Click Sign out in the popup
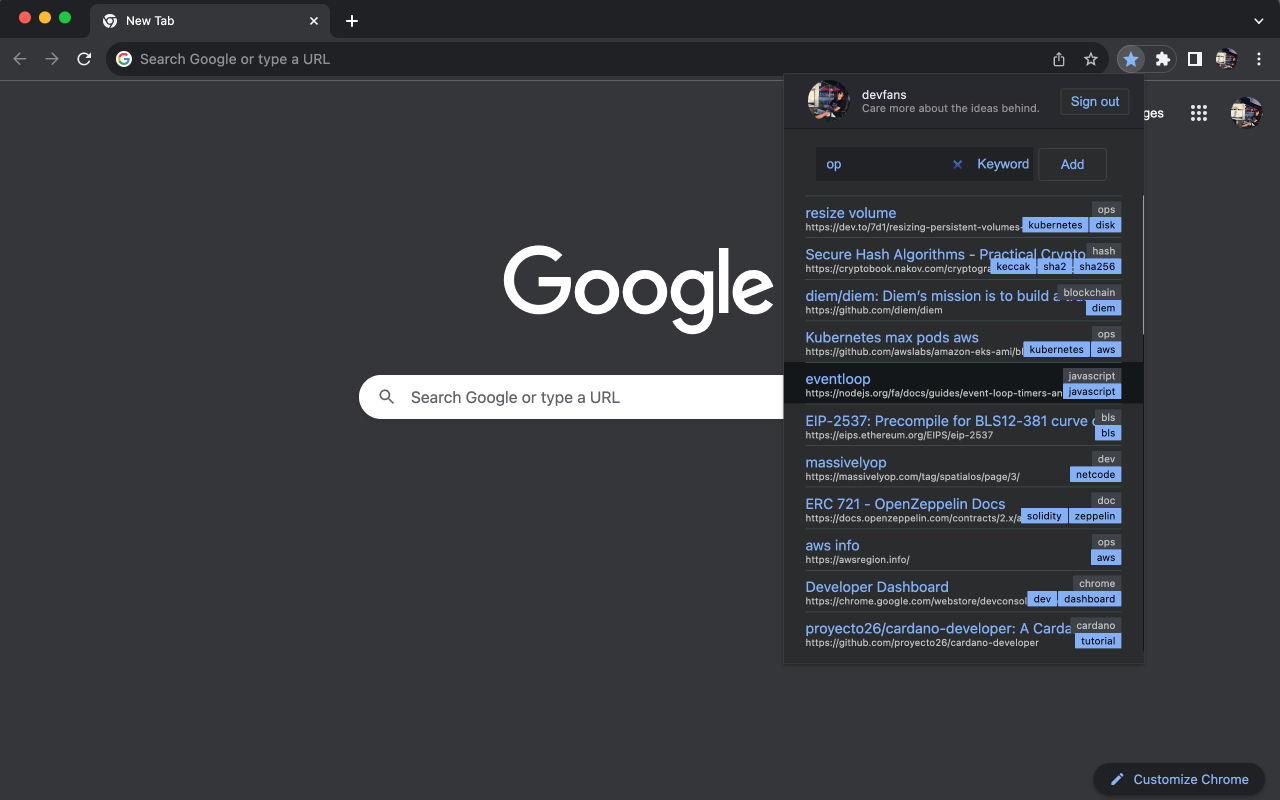Image resolution: width=1280 pixels, height=800 pixels. click(x=1095, y=101)
